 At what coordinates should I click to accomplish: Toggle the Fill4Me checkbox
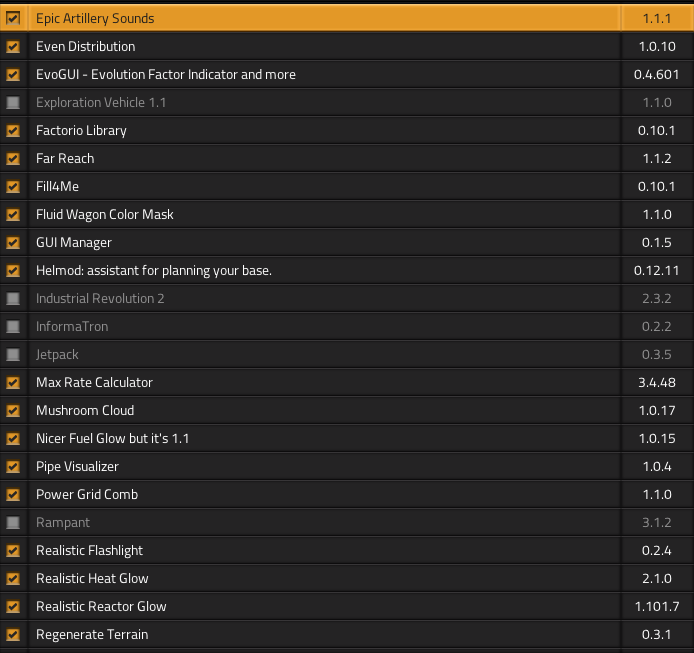[x=13, y=186]
